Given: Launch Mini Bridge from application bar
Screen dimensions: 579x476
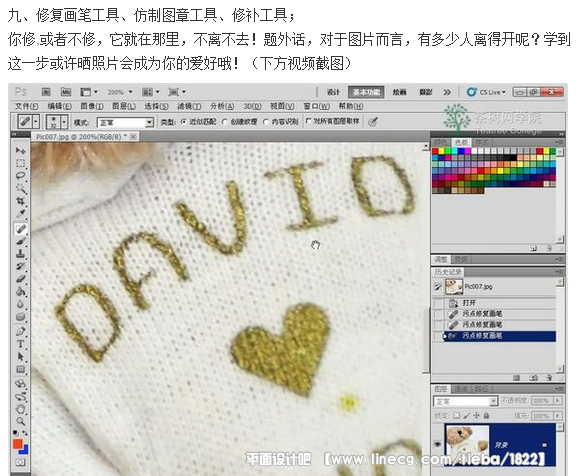Looking at the screenshot, I should click(x=66, y=92).
